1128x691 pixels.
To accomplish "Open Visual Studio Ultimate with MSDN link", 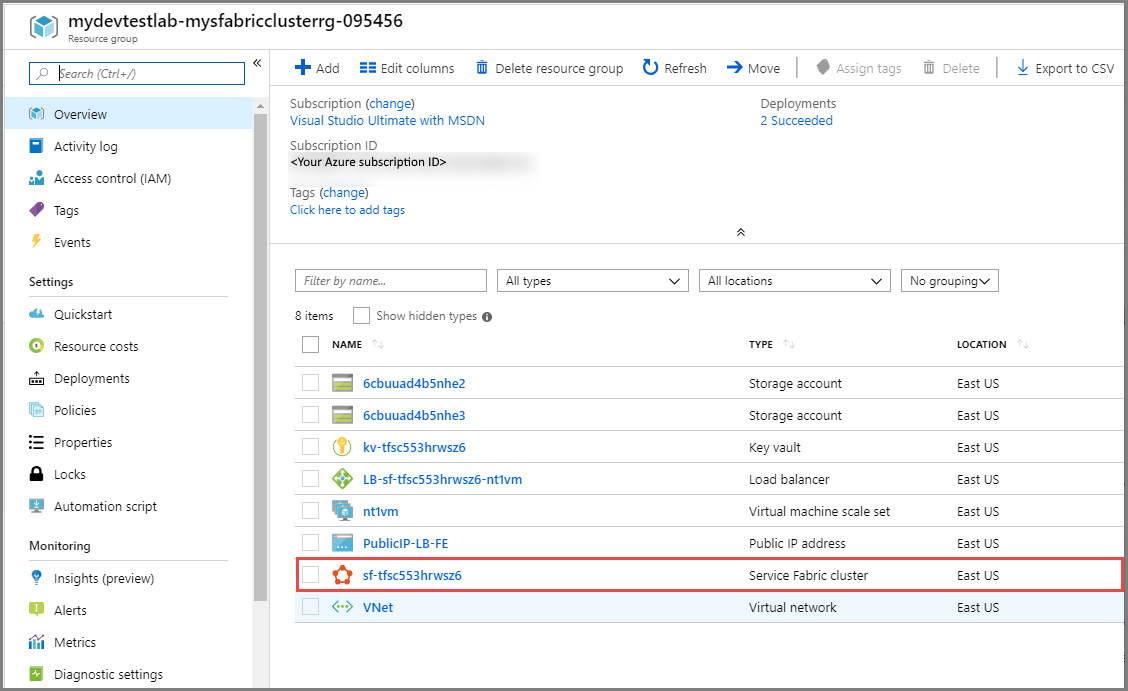I will point(387,121).
